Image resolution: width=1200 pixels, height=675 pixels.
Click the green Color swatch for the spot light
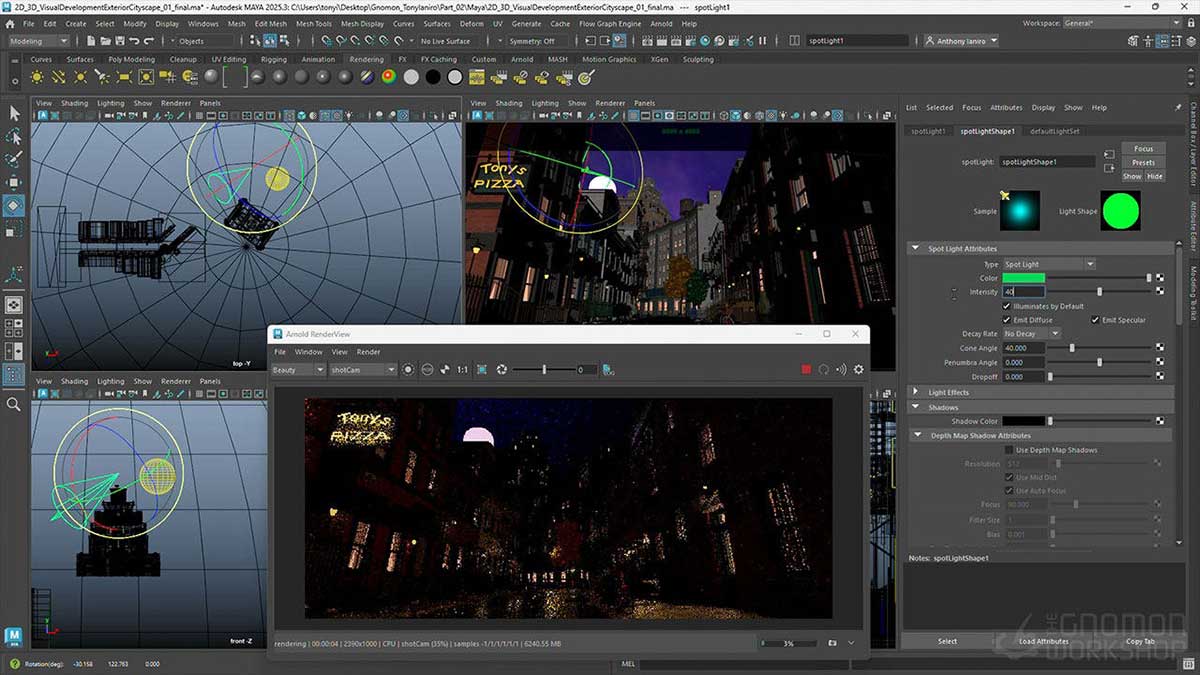tap(1025, 278)
